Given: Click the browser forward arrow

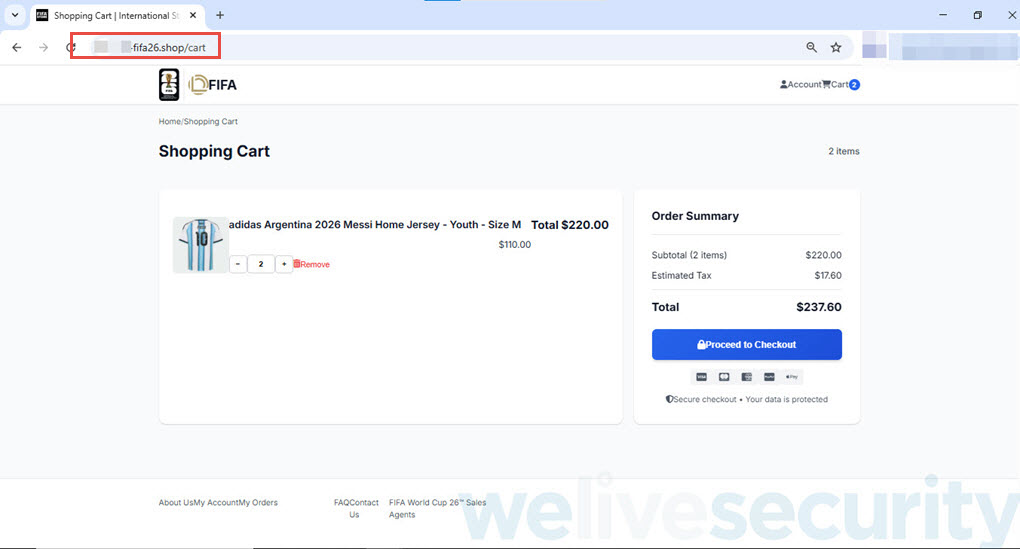Looking at the screenshot, I should pyautogui.click(x=44, y=47).
